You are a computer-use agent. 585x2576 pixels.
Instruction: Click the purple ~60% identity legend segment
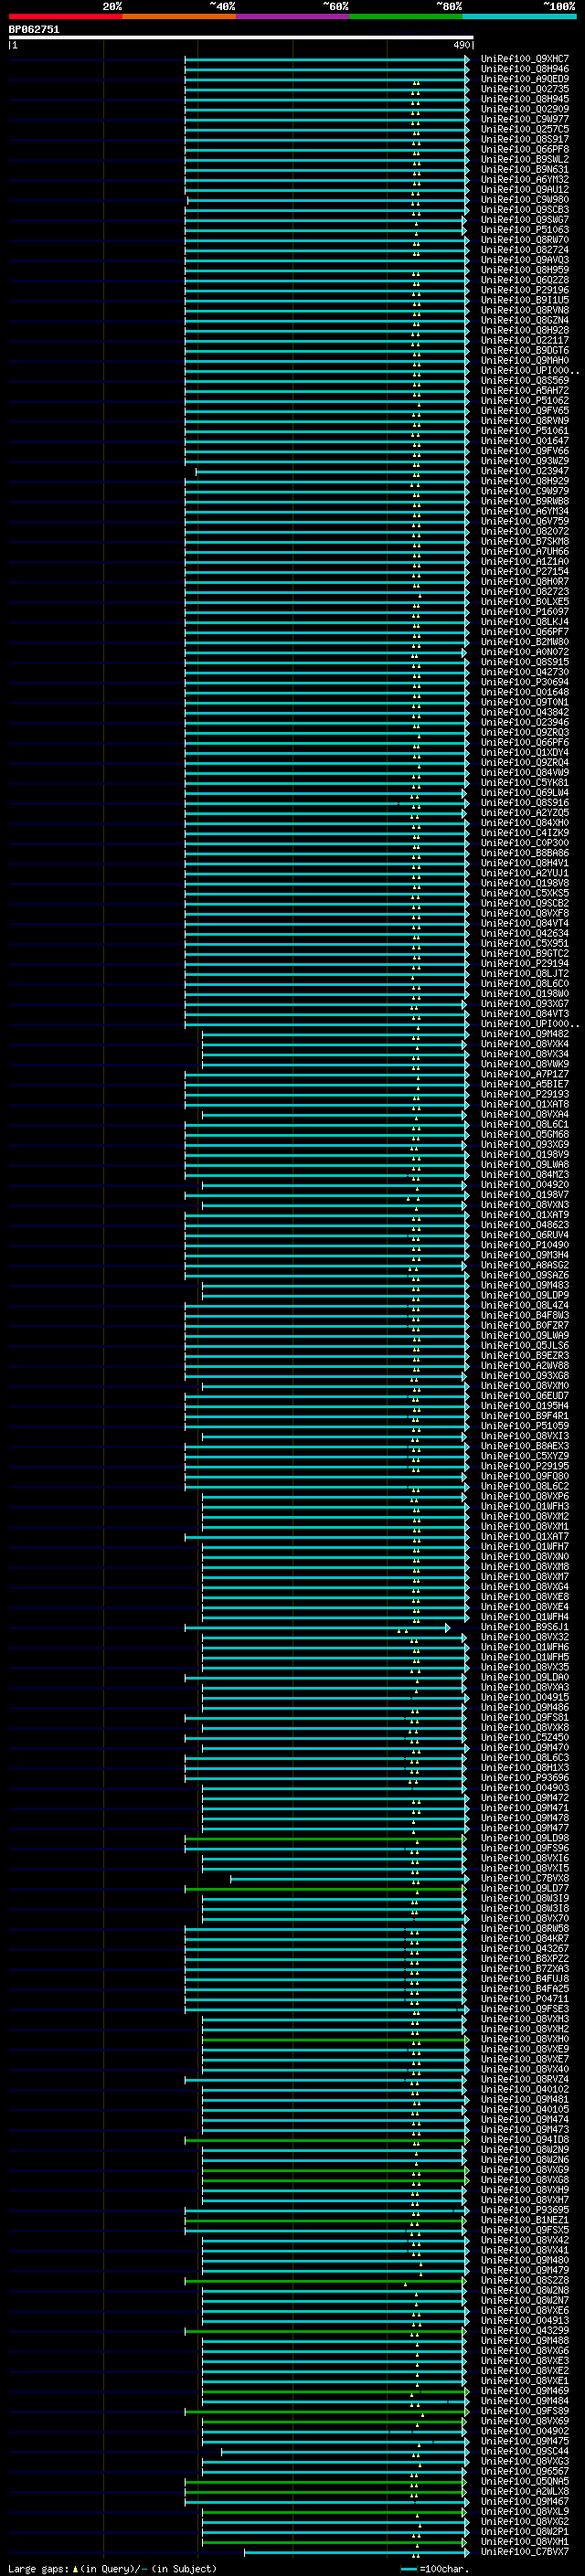(x=292, y=16)
